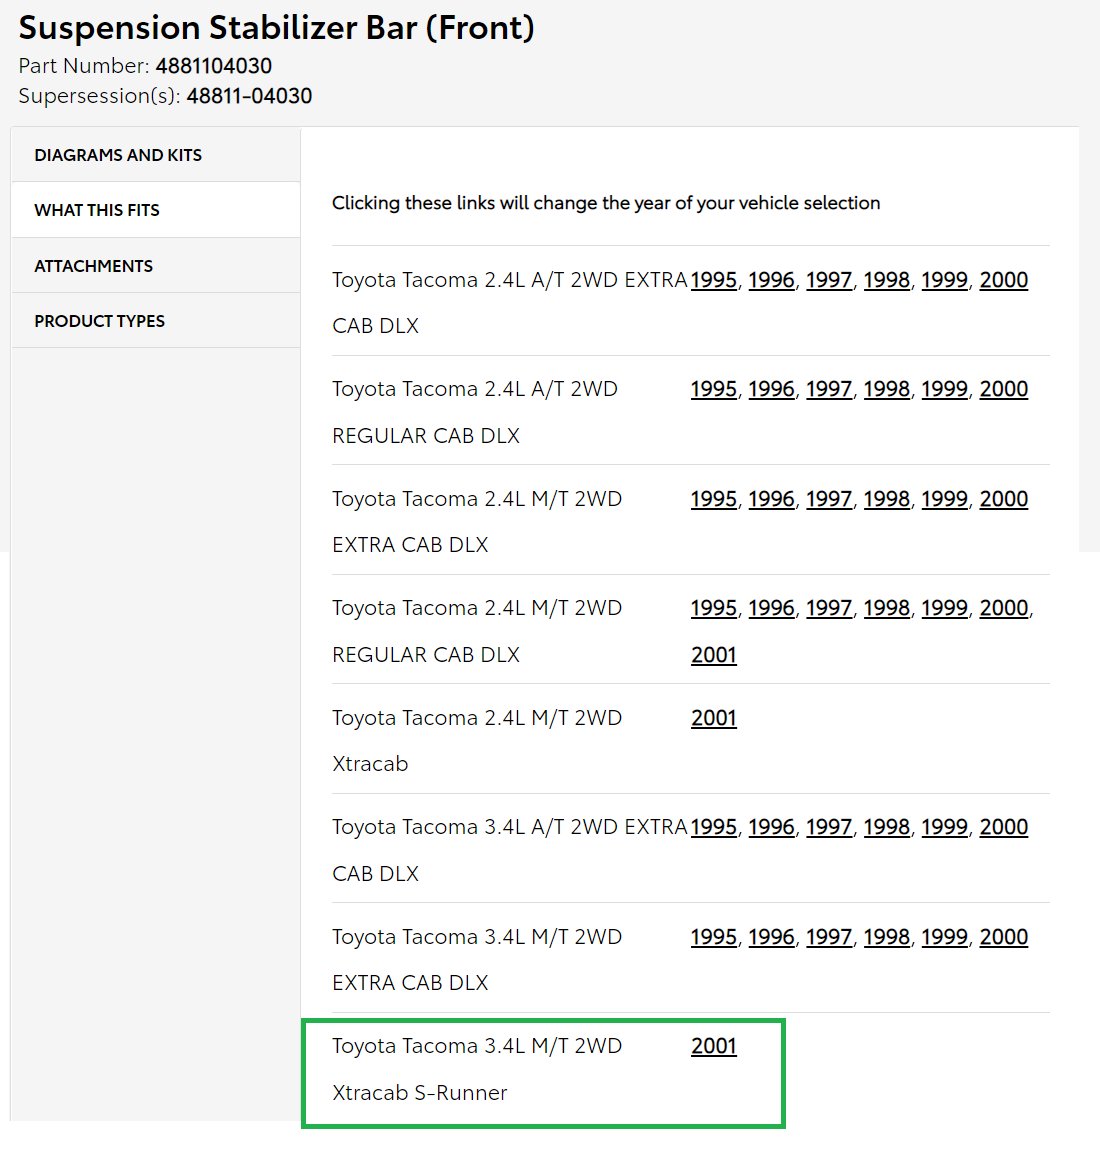This screenshot has width=1100, height=1151.
Task: Go to 1998 for 3.4L M/T Extra Cab DLX
Action: [886, 937]
